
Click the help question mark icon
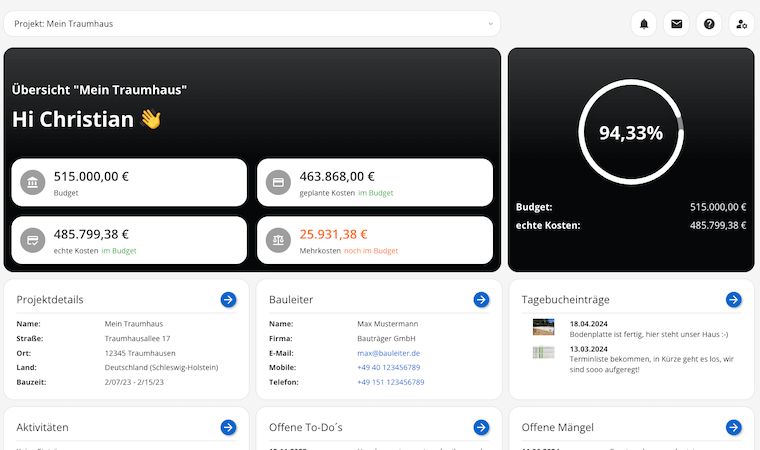tap(709, 24)
